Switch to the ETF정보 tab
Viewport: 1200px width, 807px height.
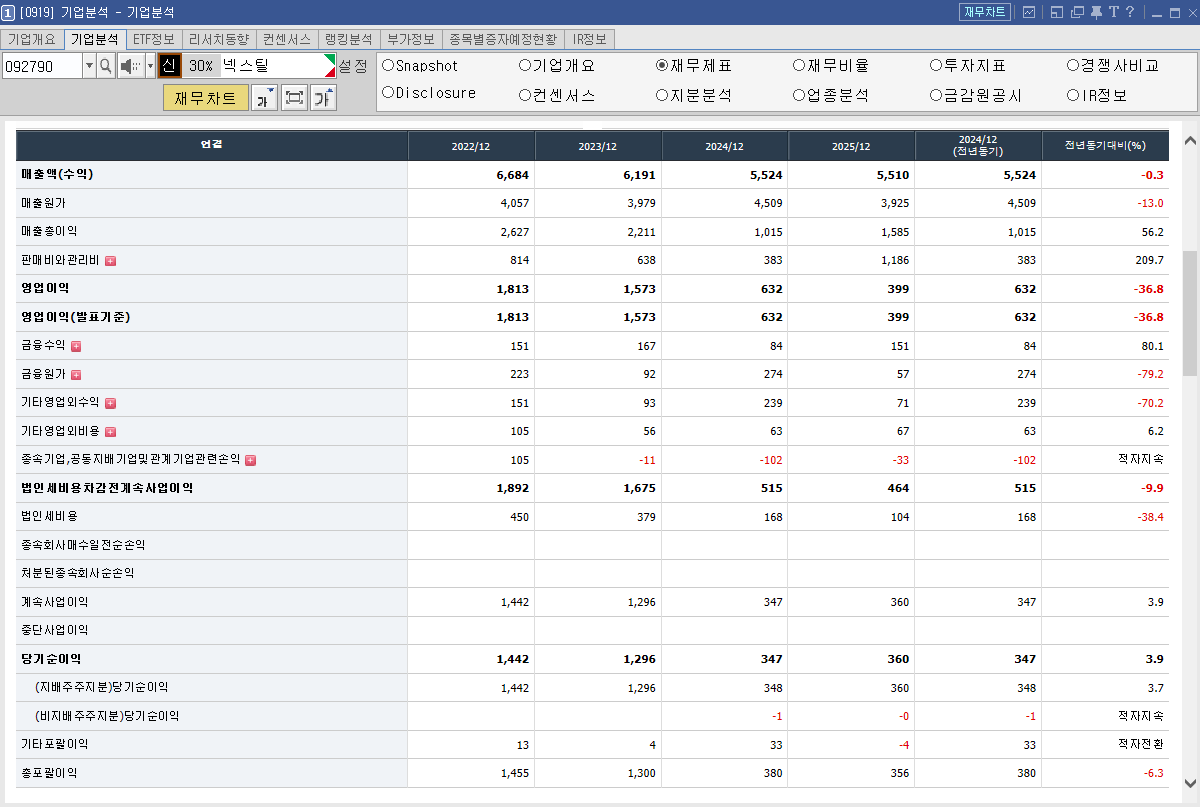(153, 39)
